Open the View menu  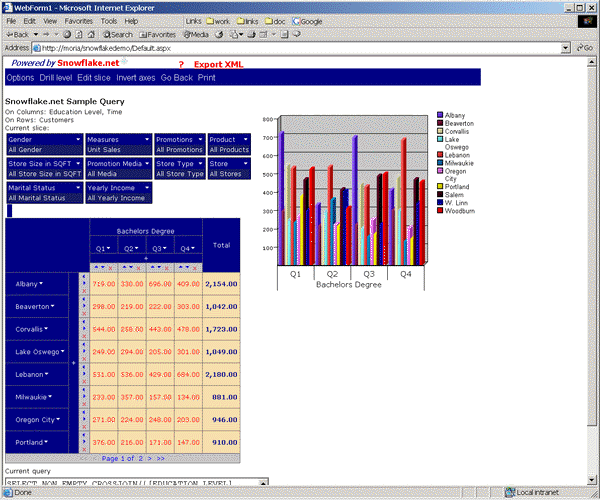click(x=50, y=21)
